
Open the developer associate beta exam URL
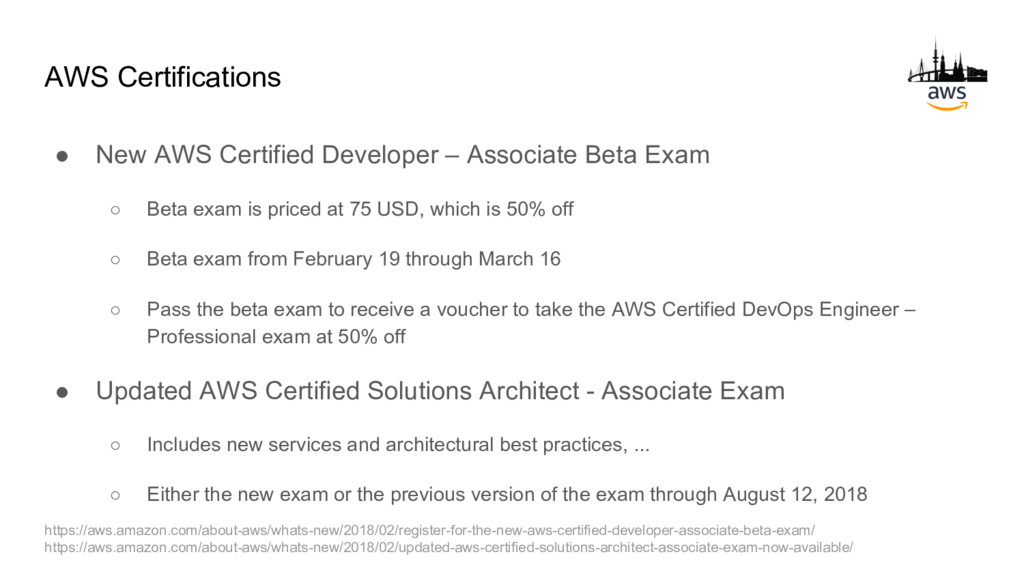429,530
